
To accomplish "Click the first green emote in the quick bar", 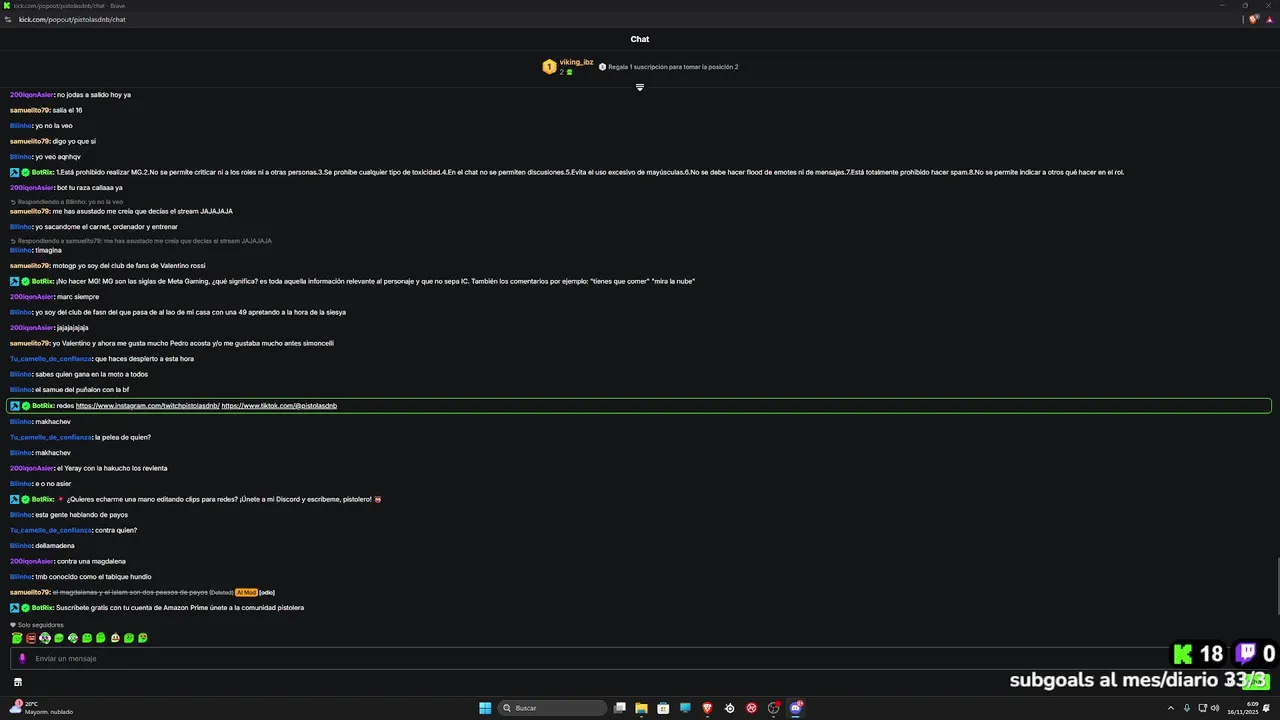I will pos(17,638).
